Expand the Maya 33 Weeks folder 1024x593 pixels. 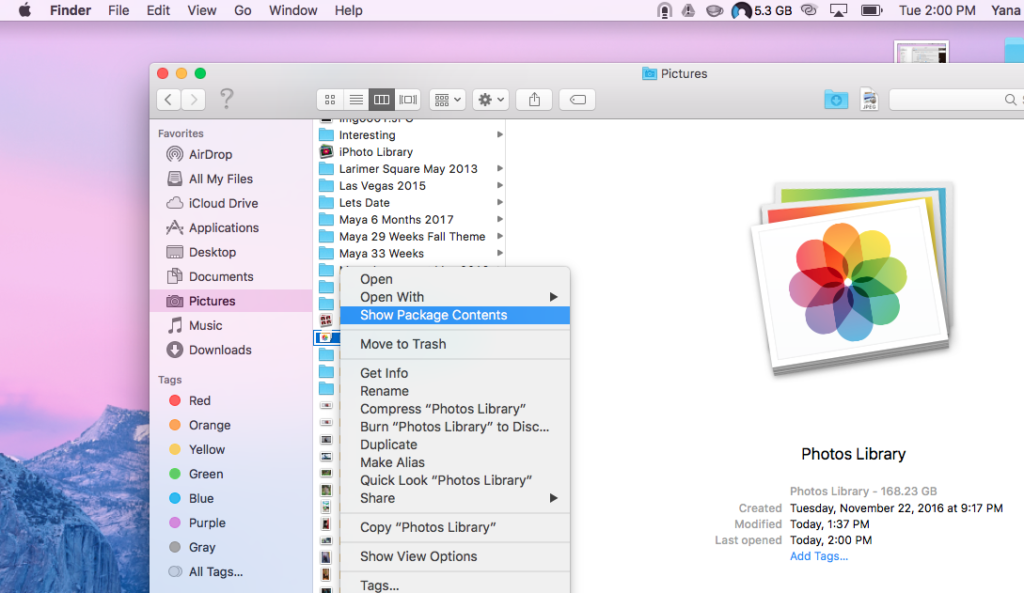point(500,253)
